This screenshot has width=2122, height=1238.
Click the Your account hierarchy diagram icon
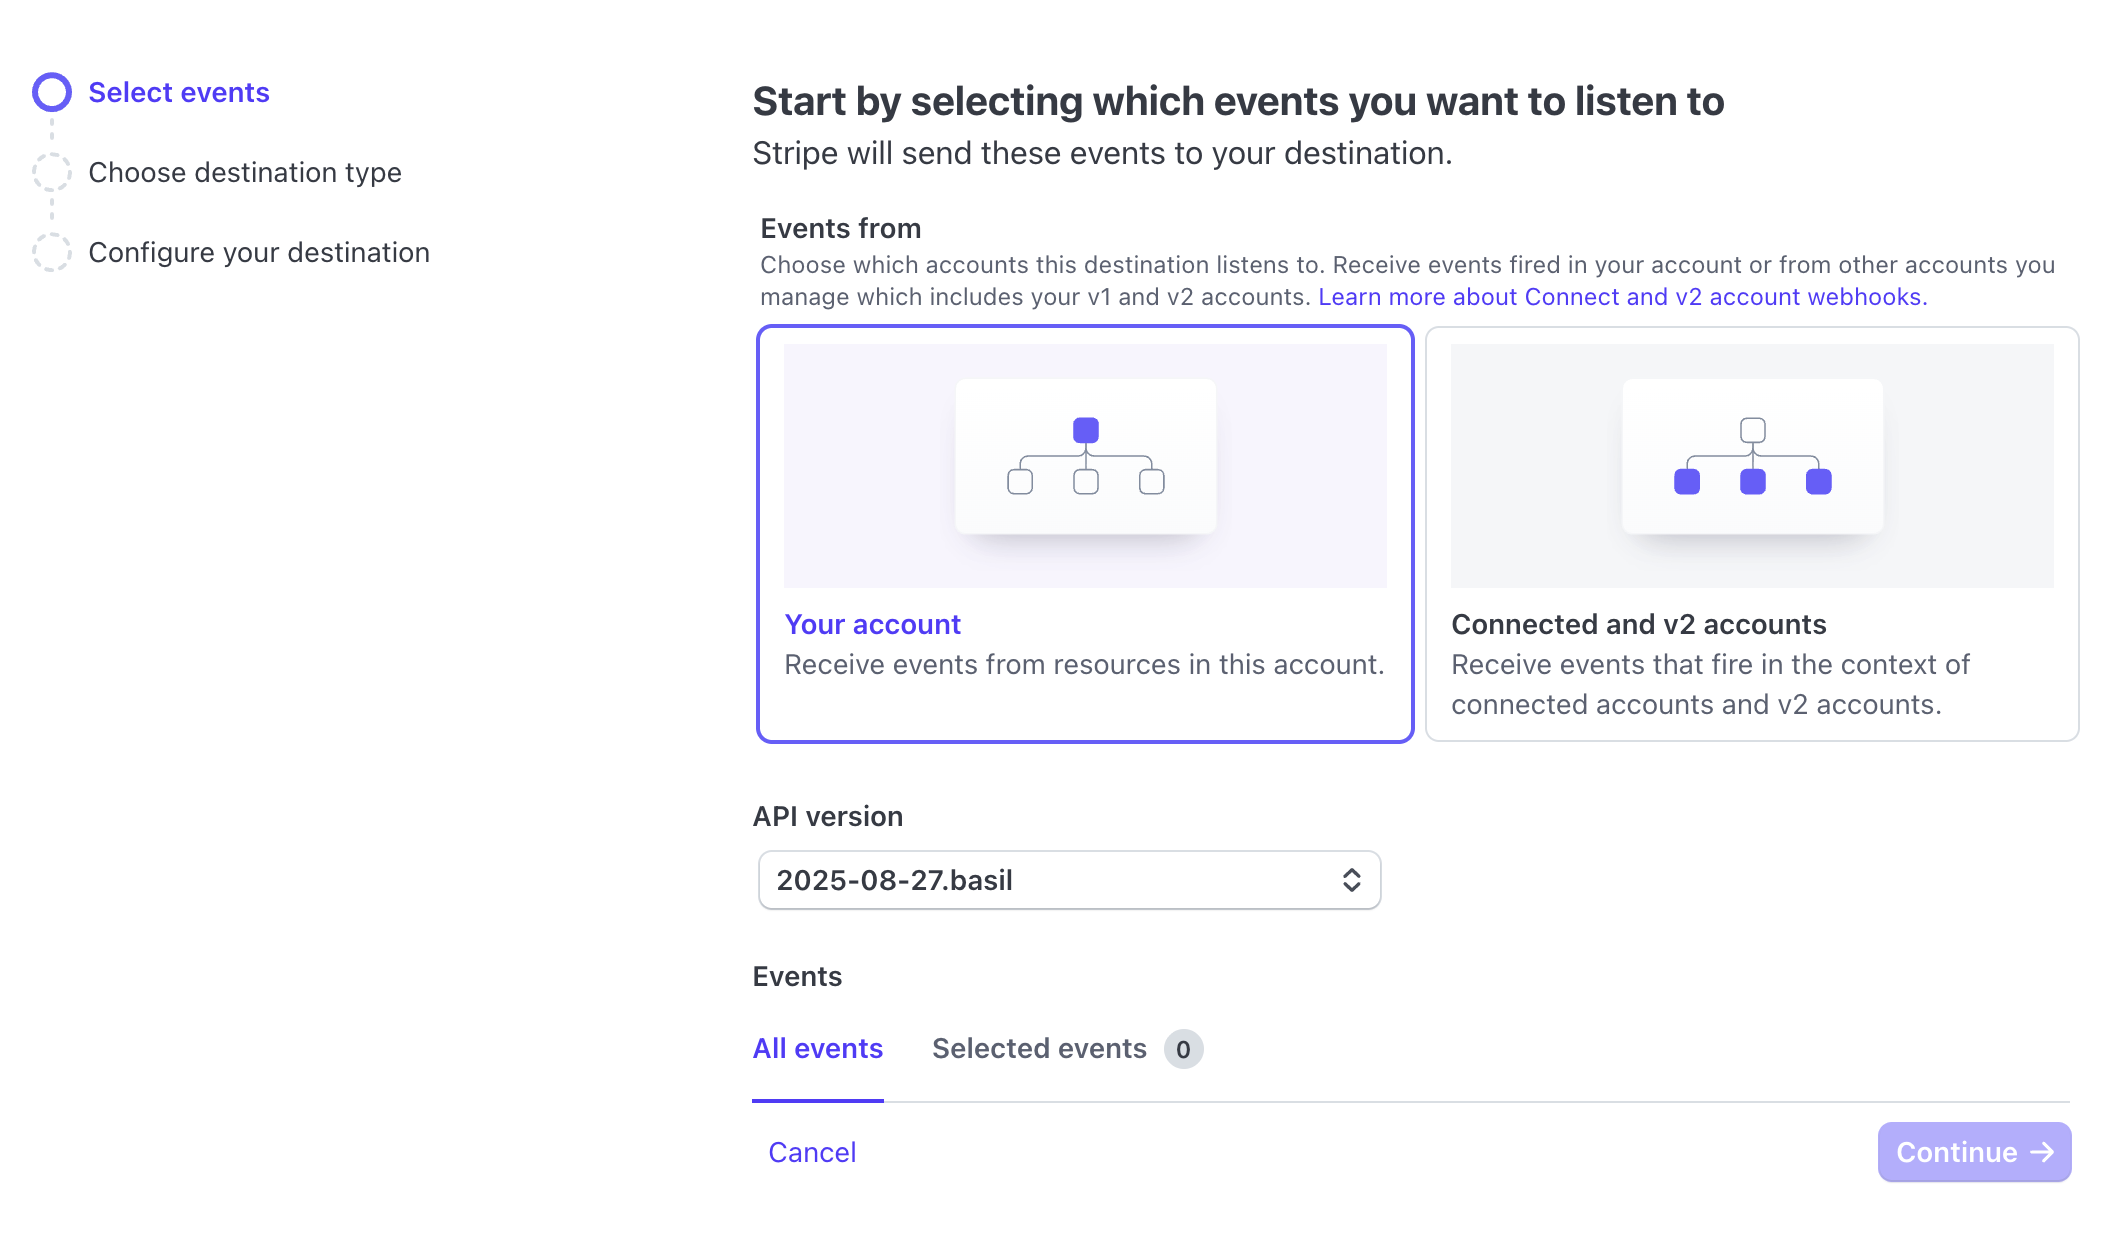pos(1086,456)
